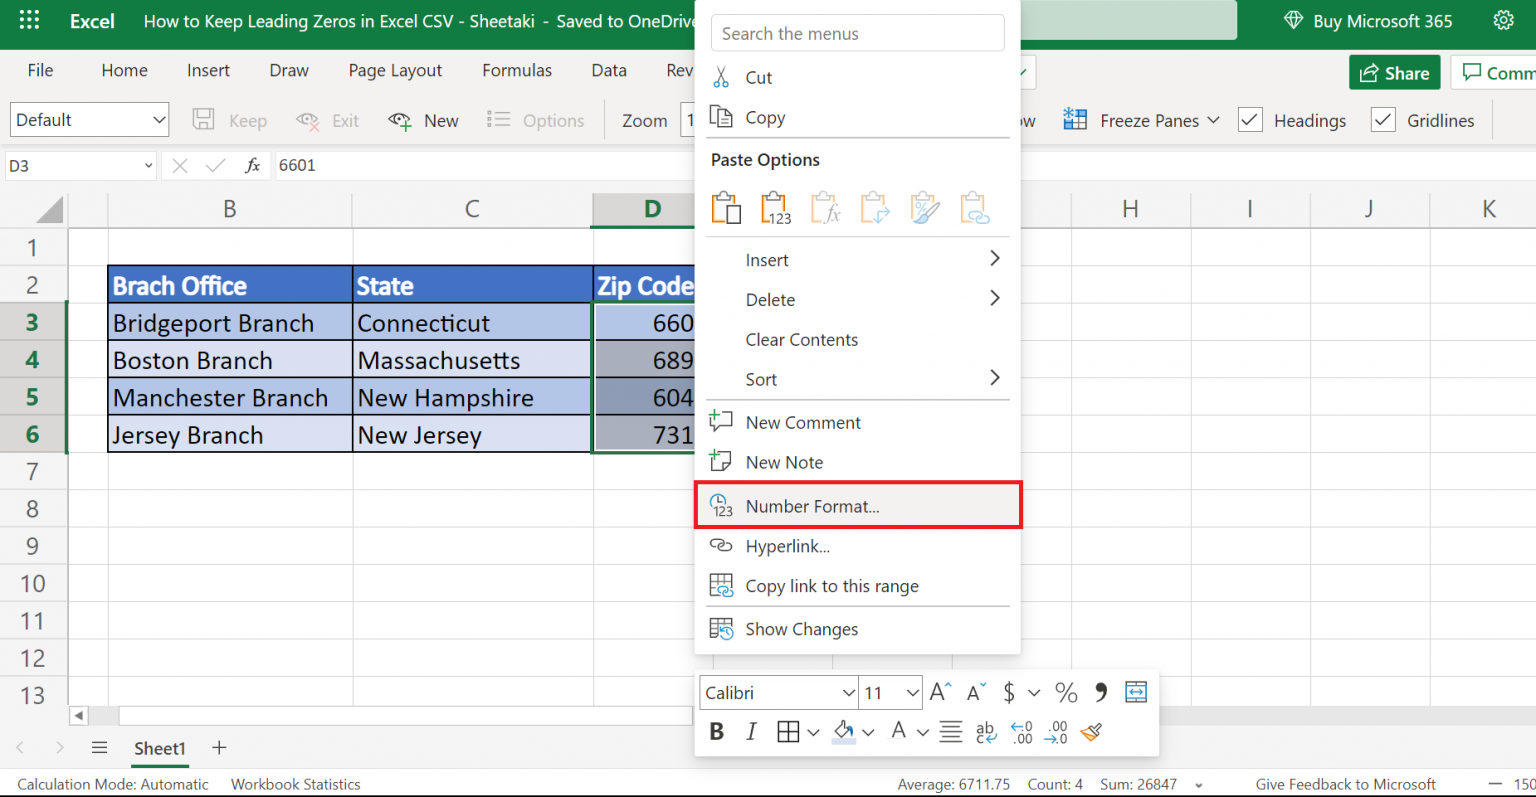Viewport: 1536px width, 797px height.
Task: Pick the fill color swatch
Action: point(845,731)
